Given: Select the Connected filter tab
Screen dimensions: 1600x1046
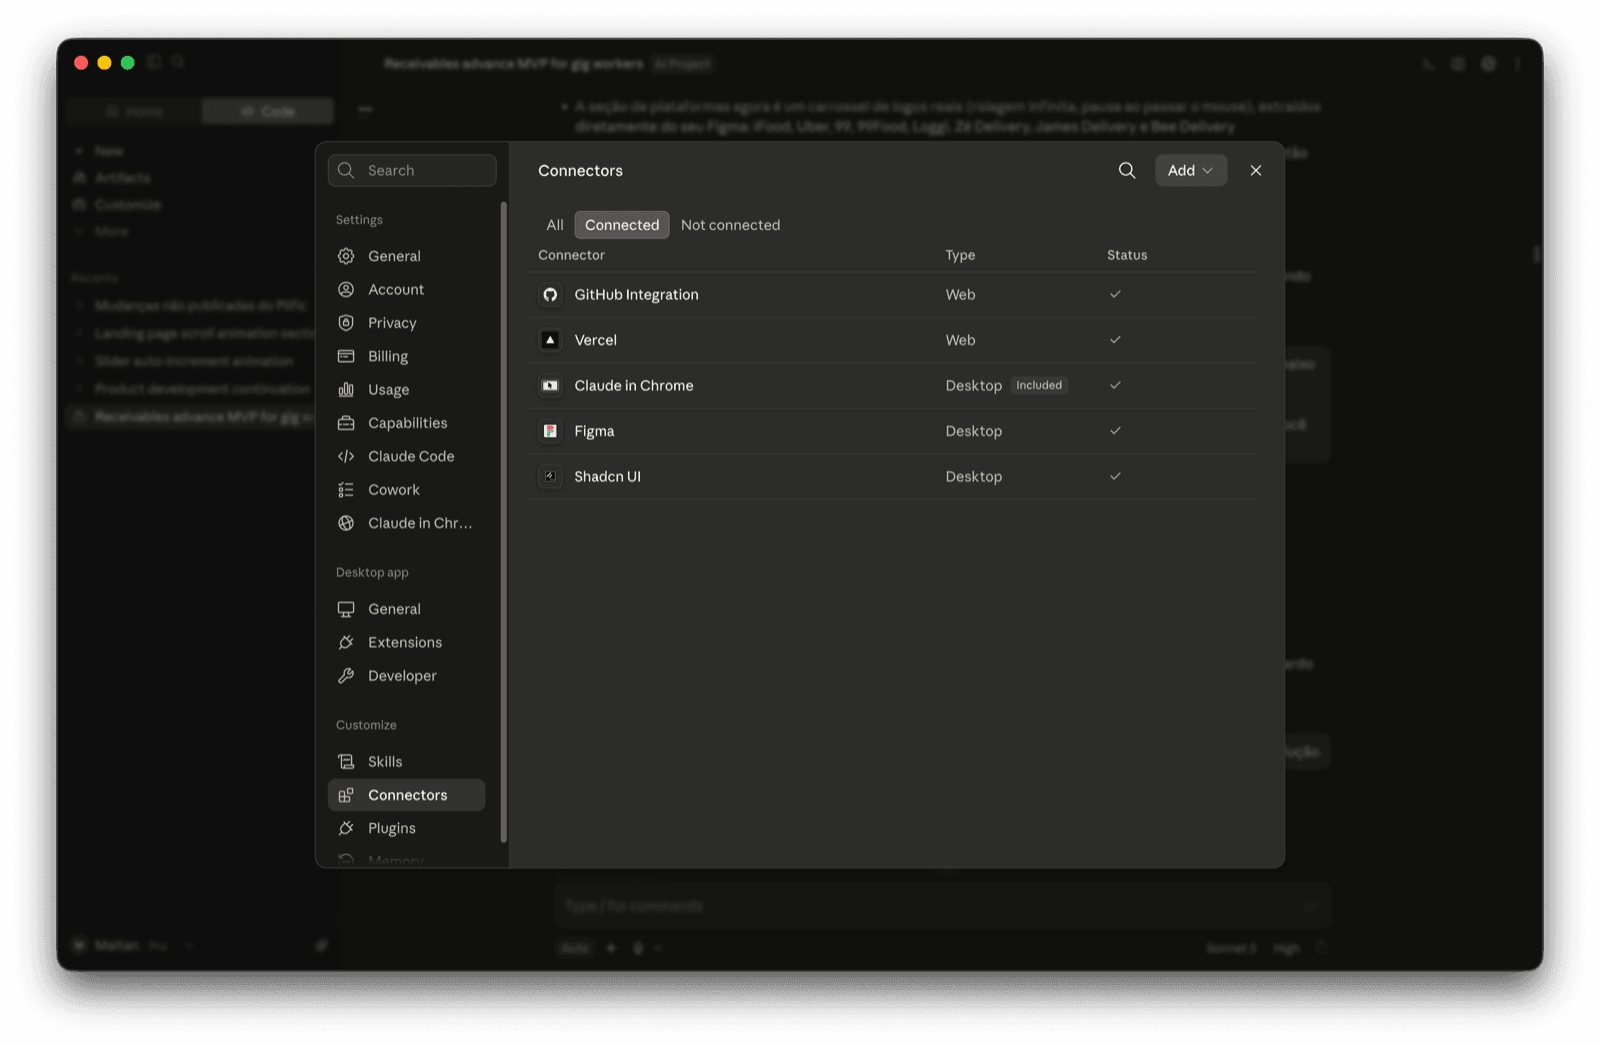Looking at the screenshot, I should 622,225.
